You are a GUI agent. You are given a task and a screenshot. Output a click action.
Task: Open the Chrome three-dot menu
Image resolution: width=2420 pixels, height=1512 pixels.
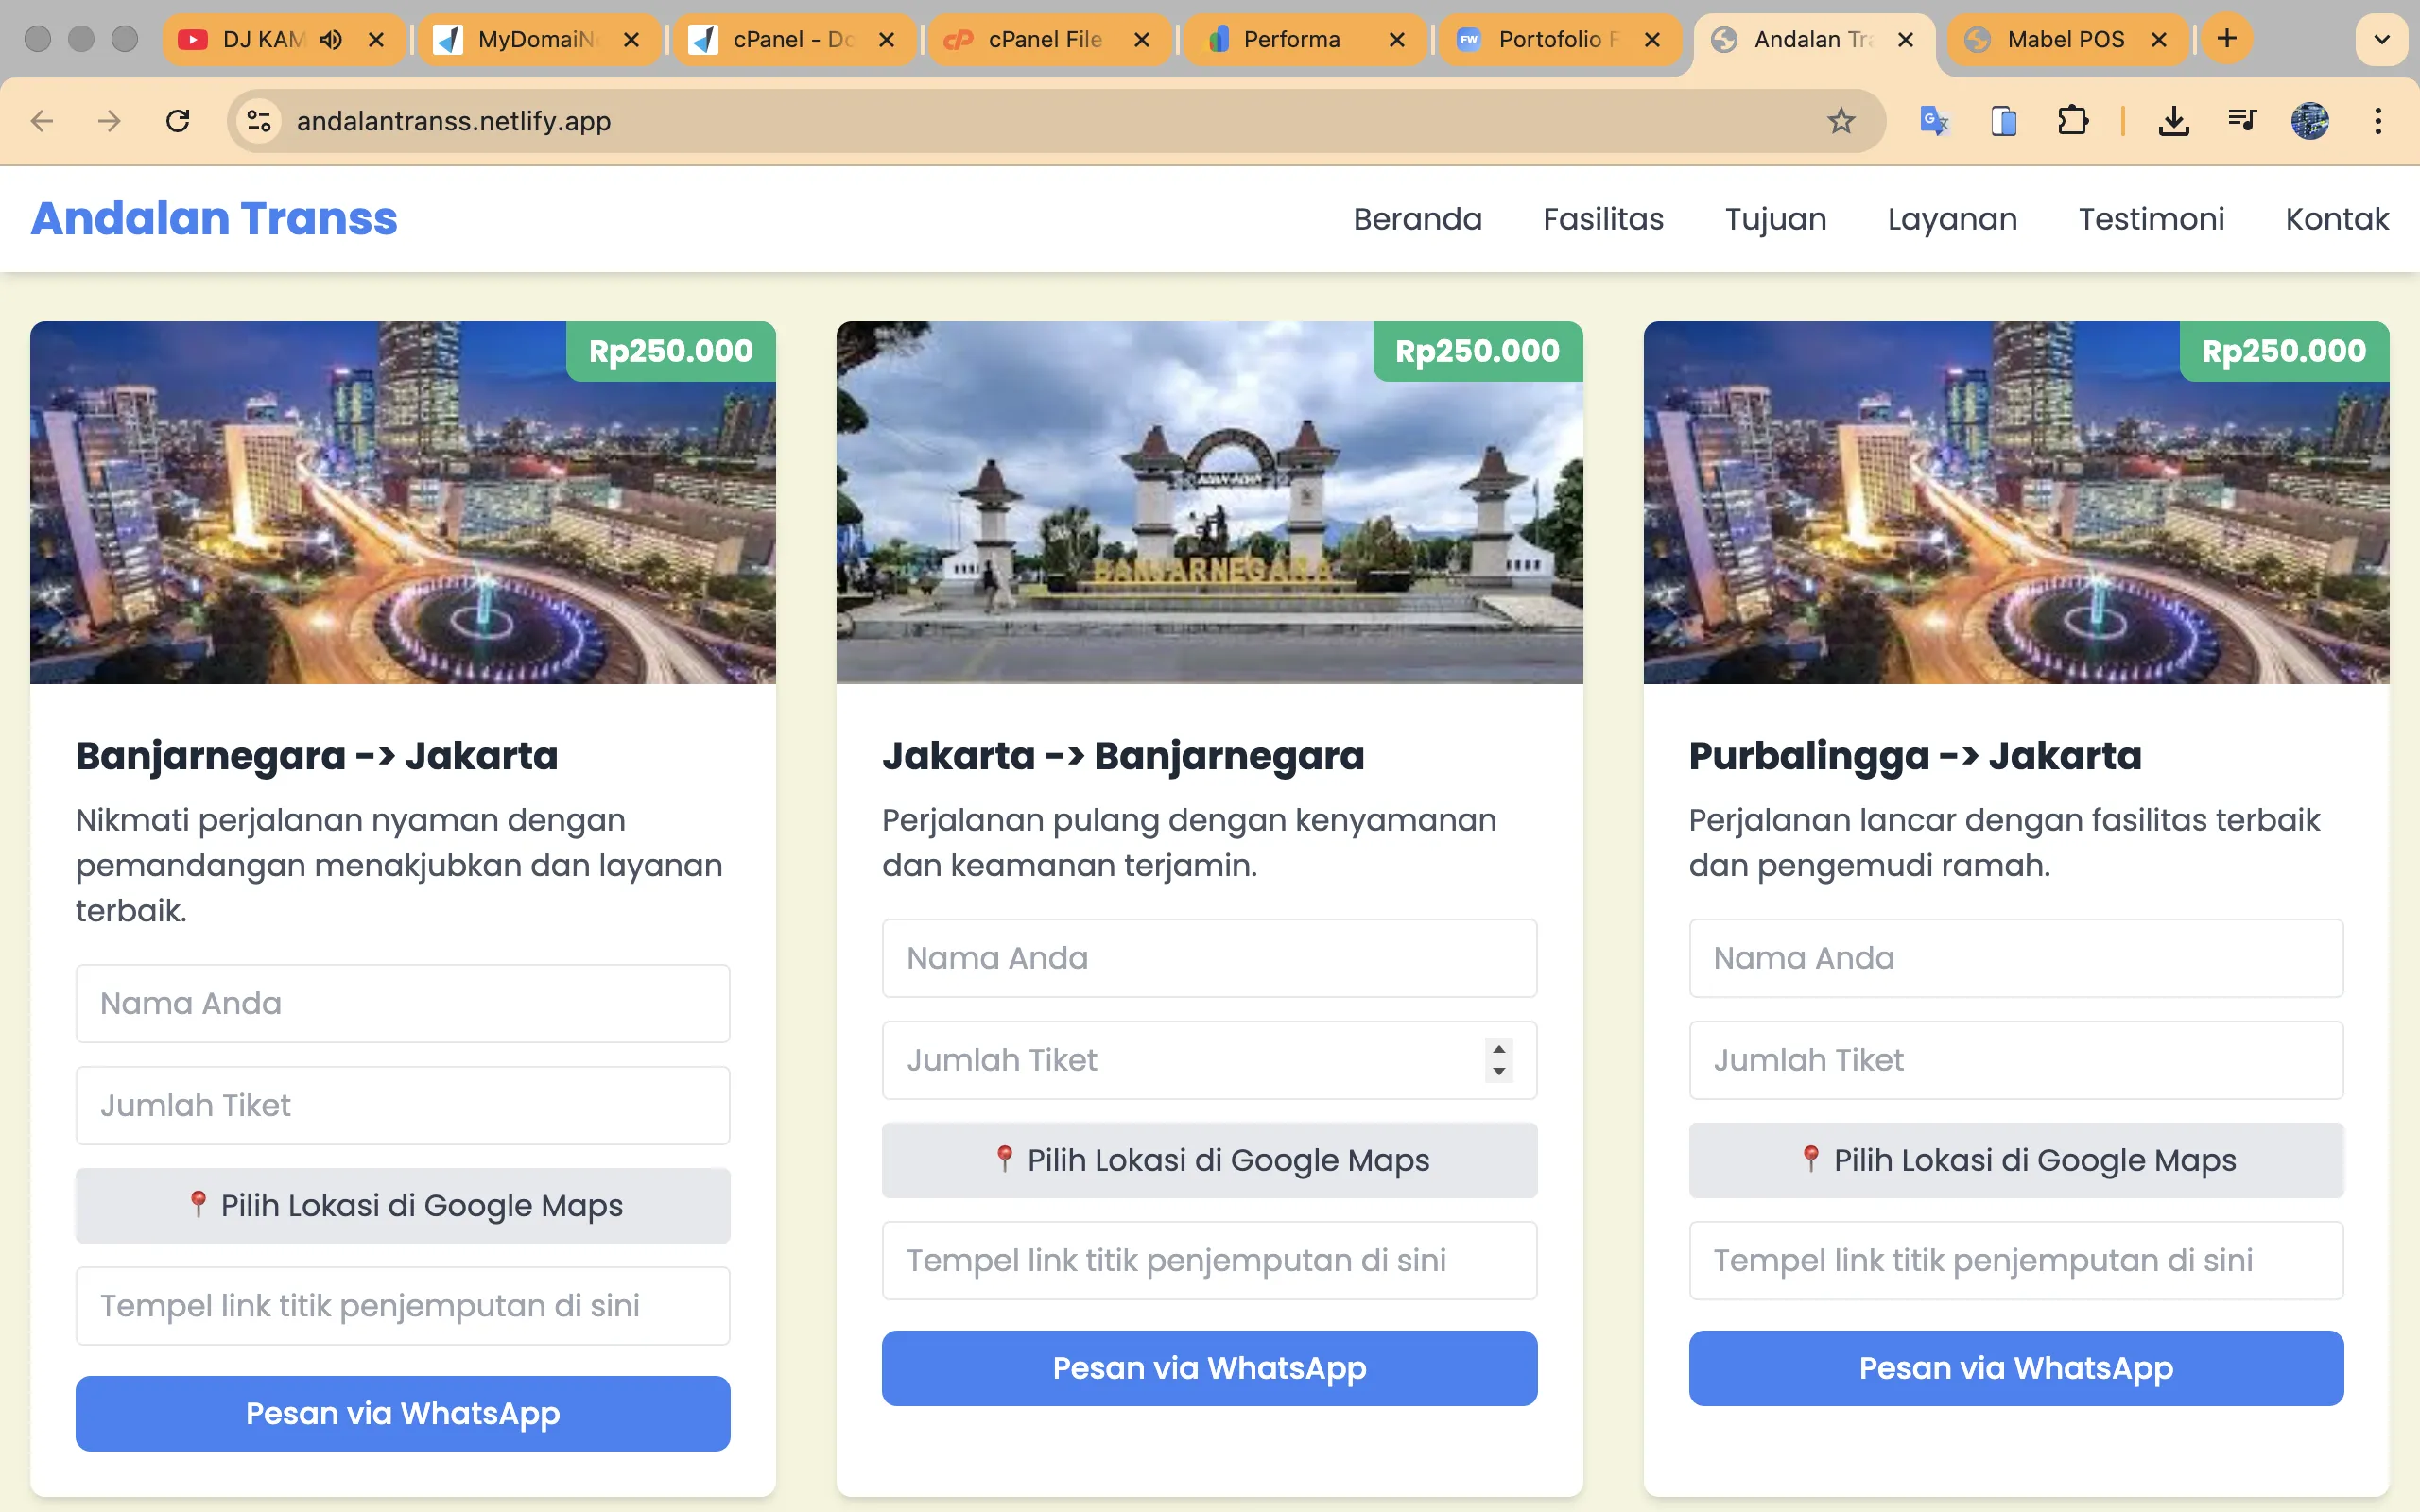pyautogui.click(x=2378, y=121)
